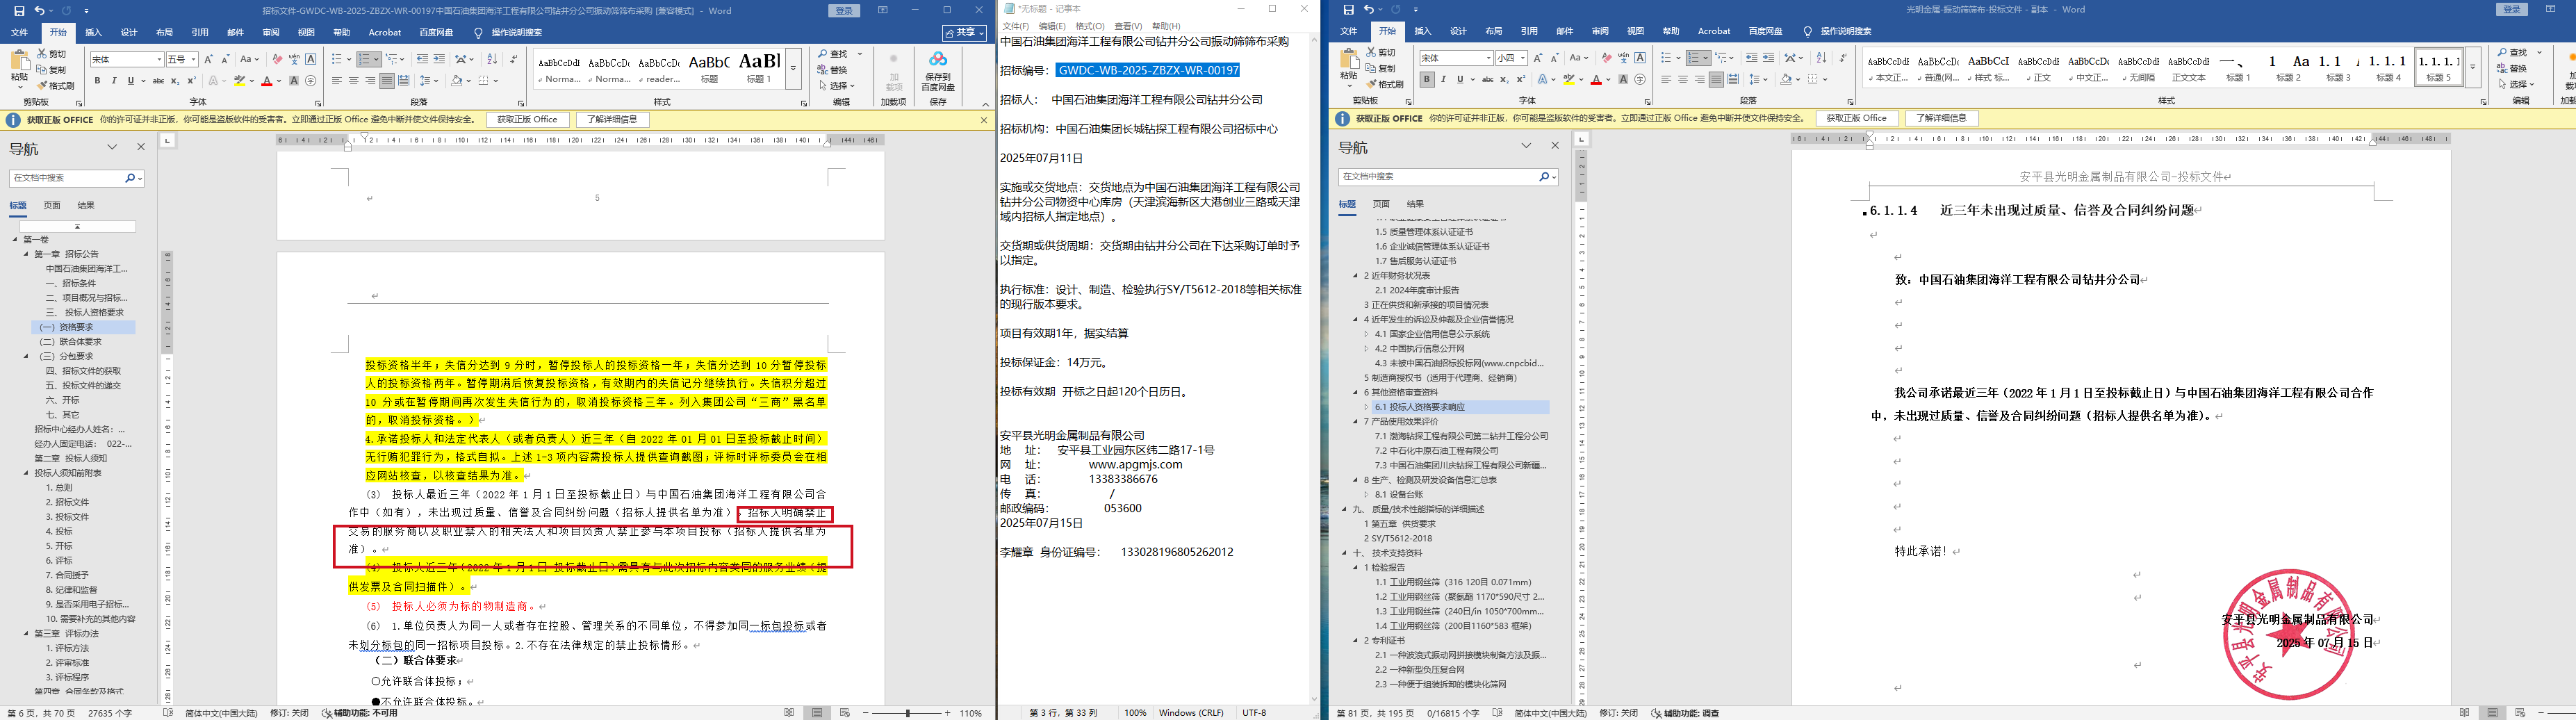Switch to 页面 tab in left navigation pane

52,205
